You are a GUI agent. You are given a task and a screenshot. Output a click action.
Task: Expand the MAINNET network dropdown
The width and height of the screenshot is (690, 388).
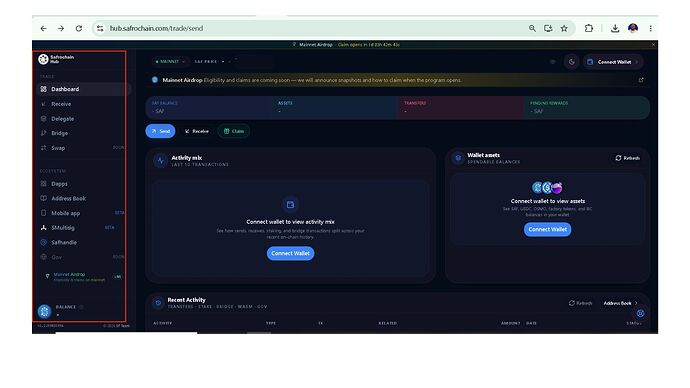170,62
